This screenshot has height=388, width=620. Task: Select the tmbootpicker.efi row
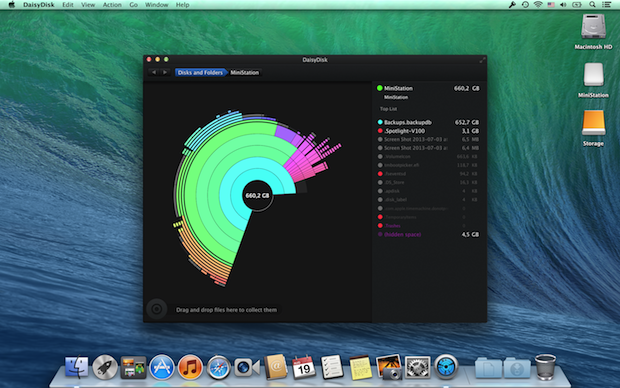pyautogui.click(x=428, y=165)
